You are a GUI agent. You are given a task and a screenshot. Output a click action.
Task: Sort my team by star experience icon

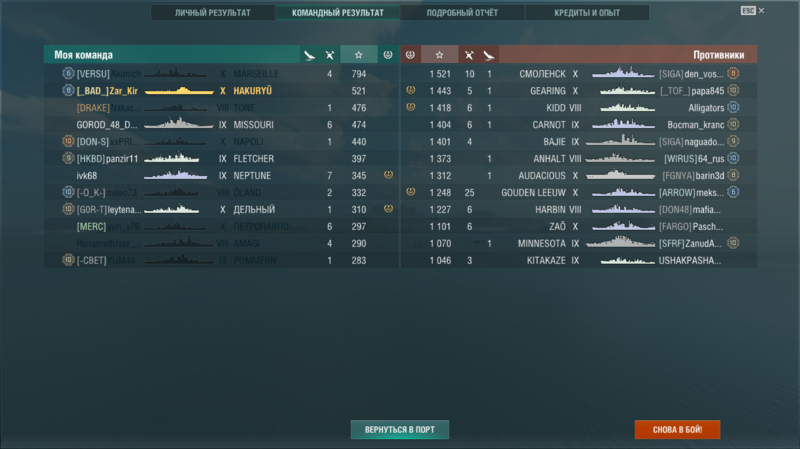(359, 55)
